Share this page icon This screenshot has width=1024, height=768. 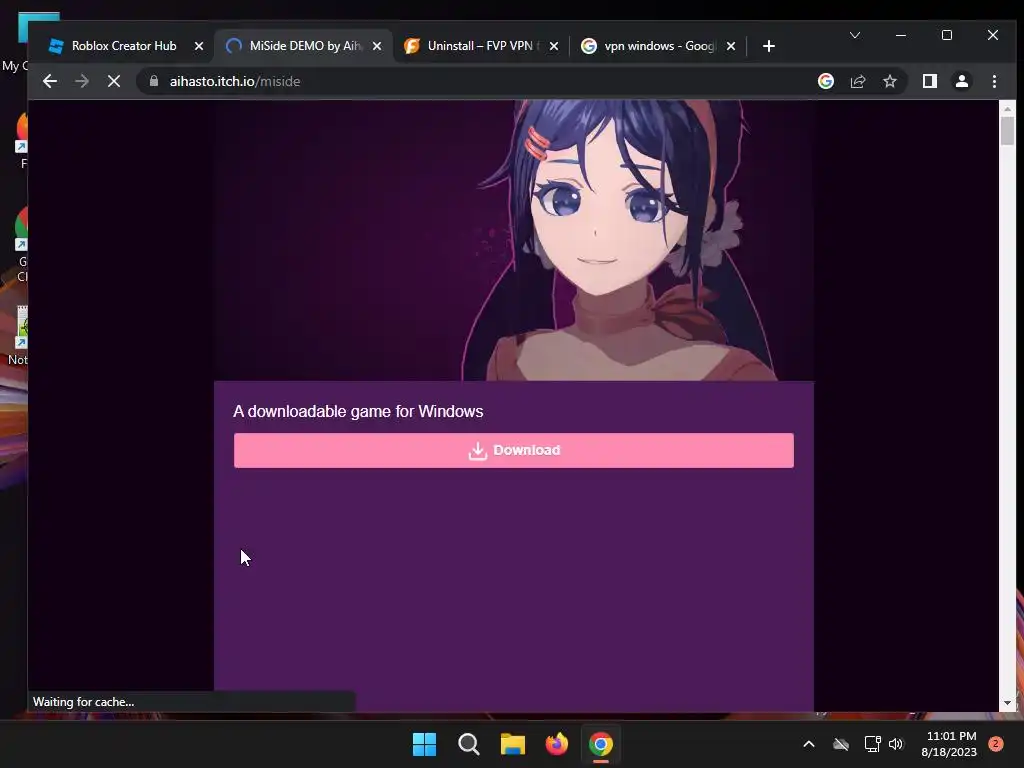857,81
